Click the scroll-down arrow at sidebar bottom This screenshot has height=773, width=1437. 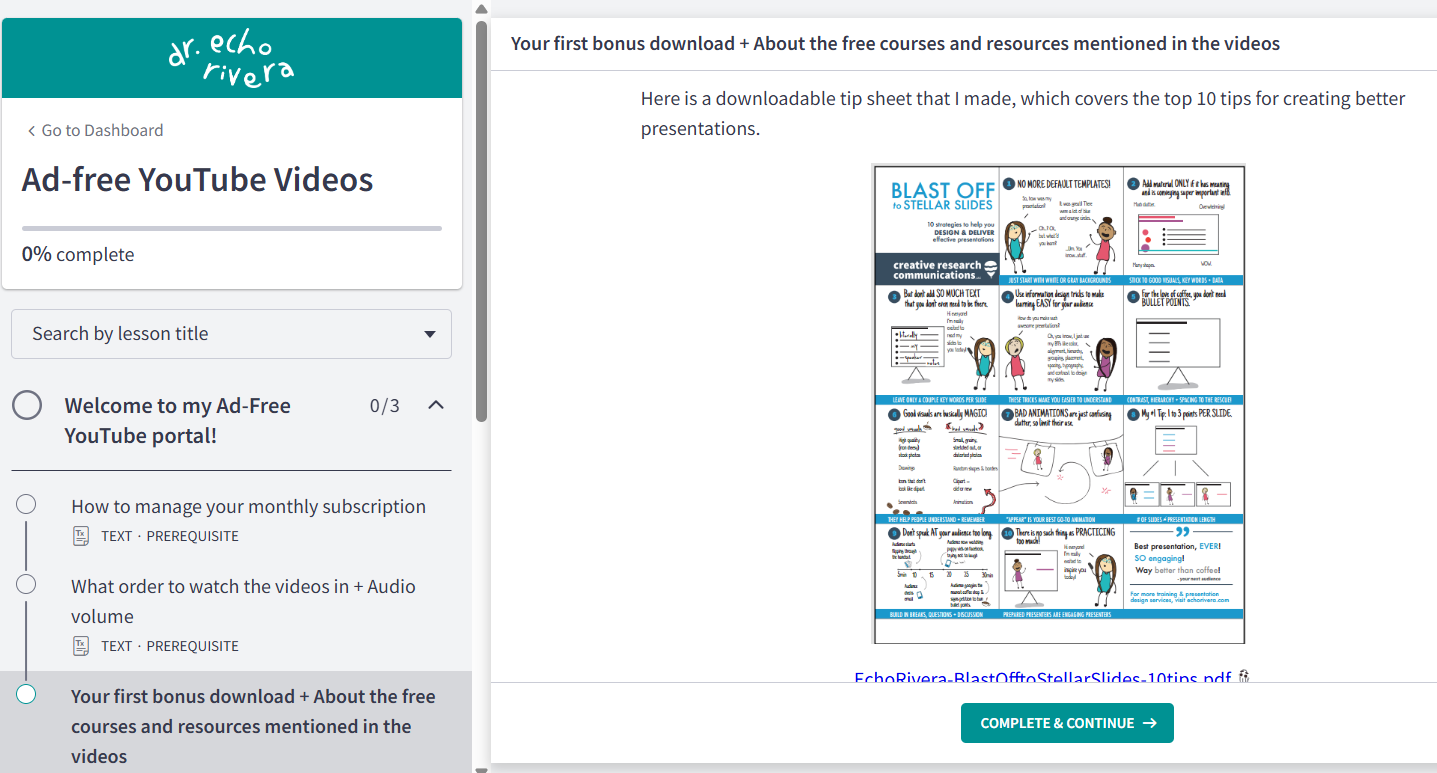point(481,769)
